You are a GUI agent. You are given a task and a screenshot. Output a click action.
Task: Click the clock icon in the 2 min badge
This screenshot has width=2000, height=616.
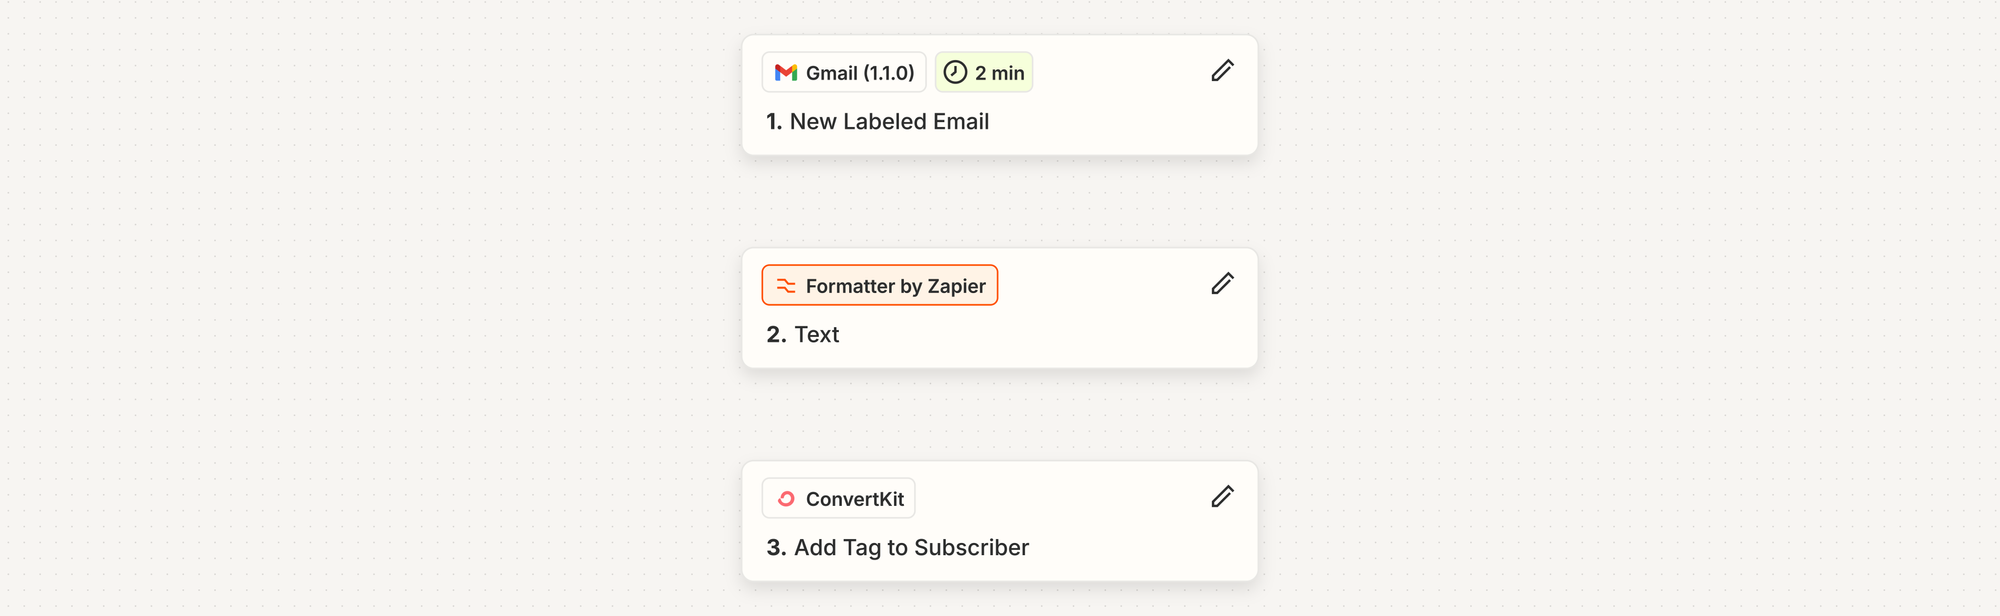tap(956, 72)
